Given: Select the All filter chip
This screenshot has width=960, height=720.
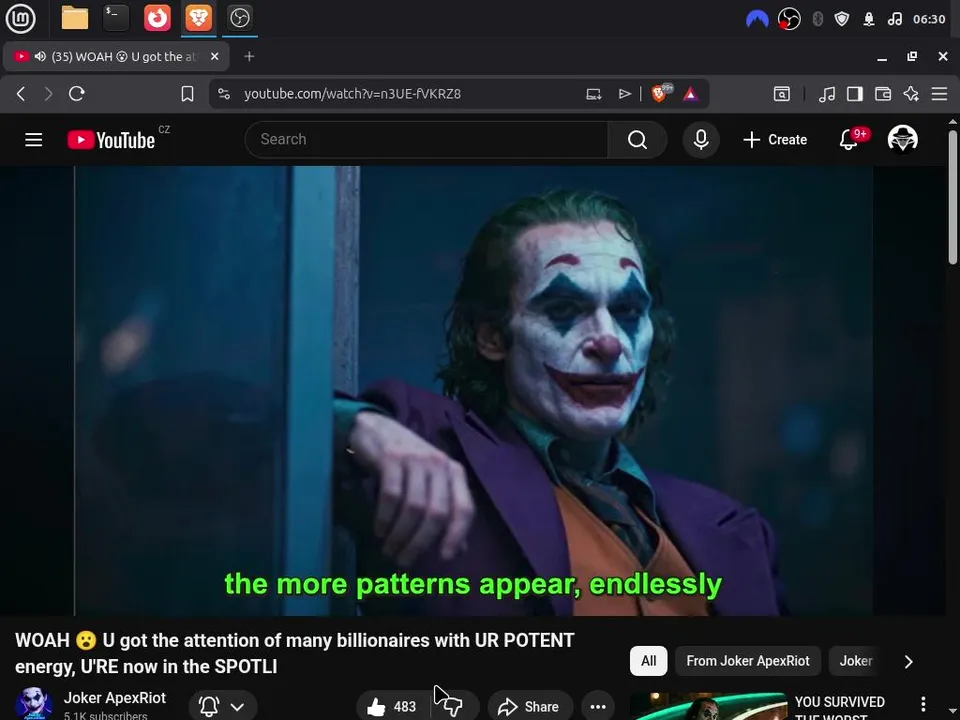Looking at the screenshot, I should [648, 661].
